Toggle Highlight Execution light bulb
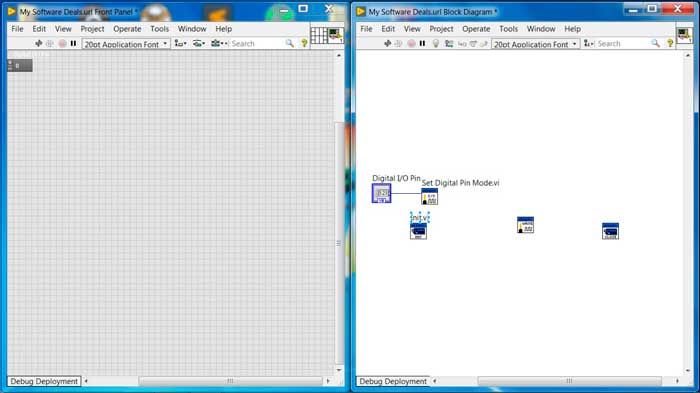700x393 pixels. pos(436,43)
